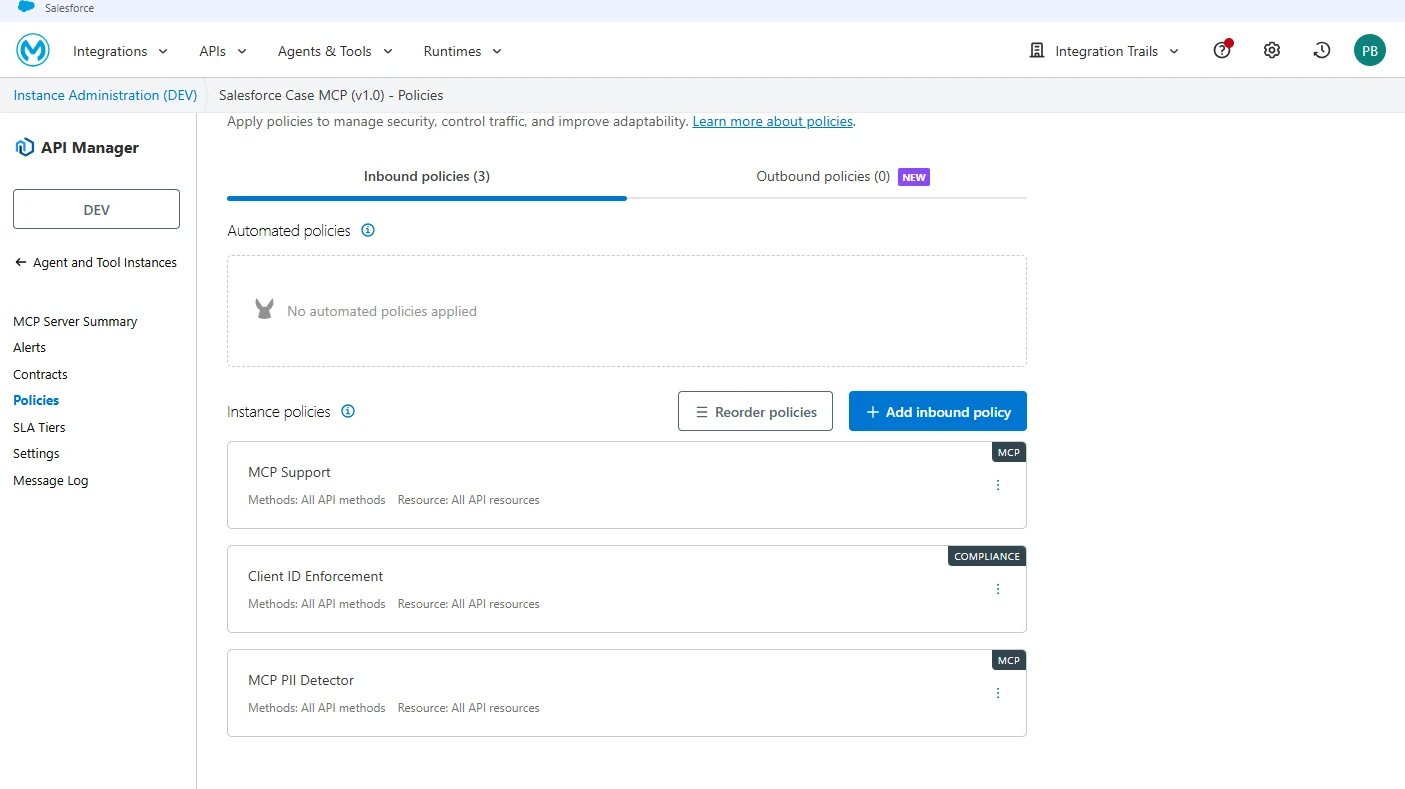Screen dimensions: 1405x789
Task: Open the Integration Trails organization dropdown
Action: (x=1117, y=51)
